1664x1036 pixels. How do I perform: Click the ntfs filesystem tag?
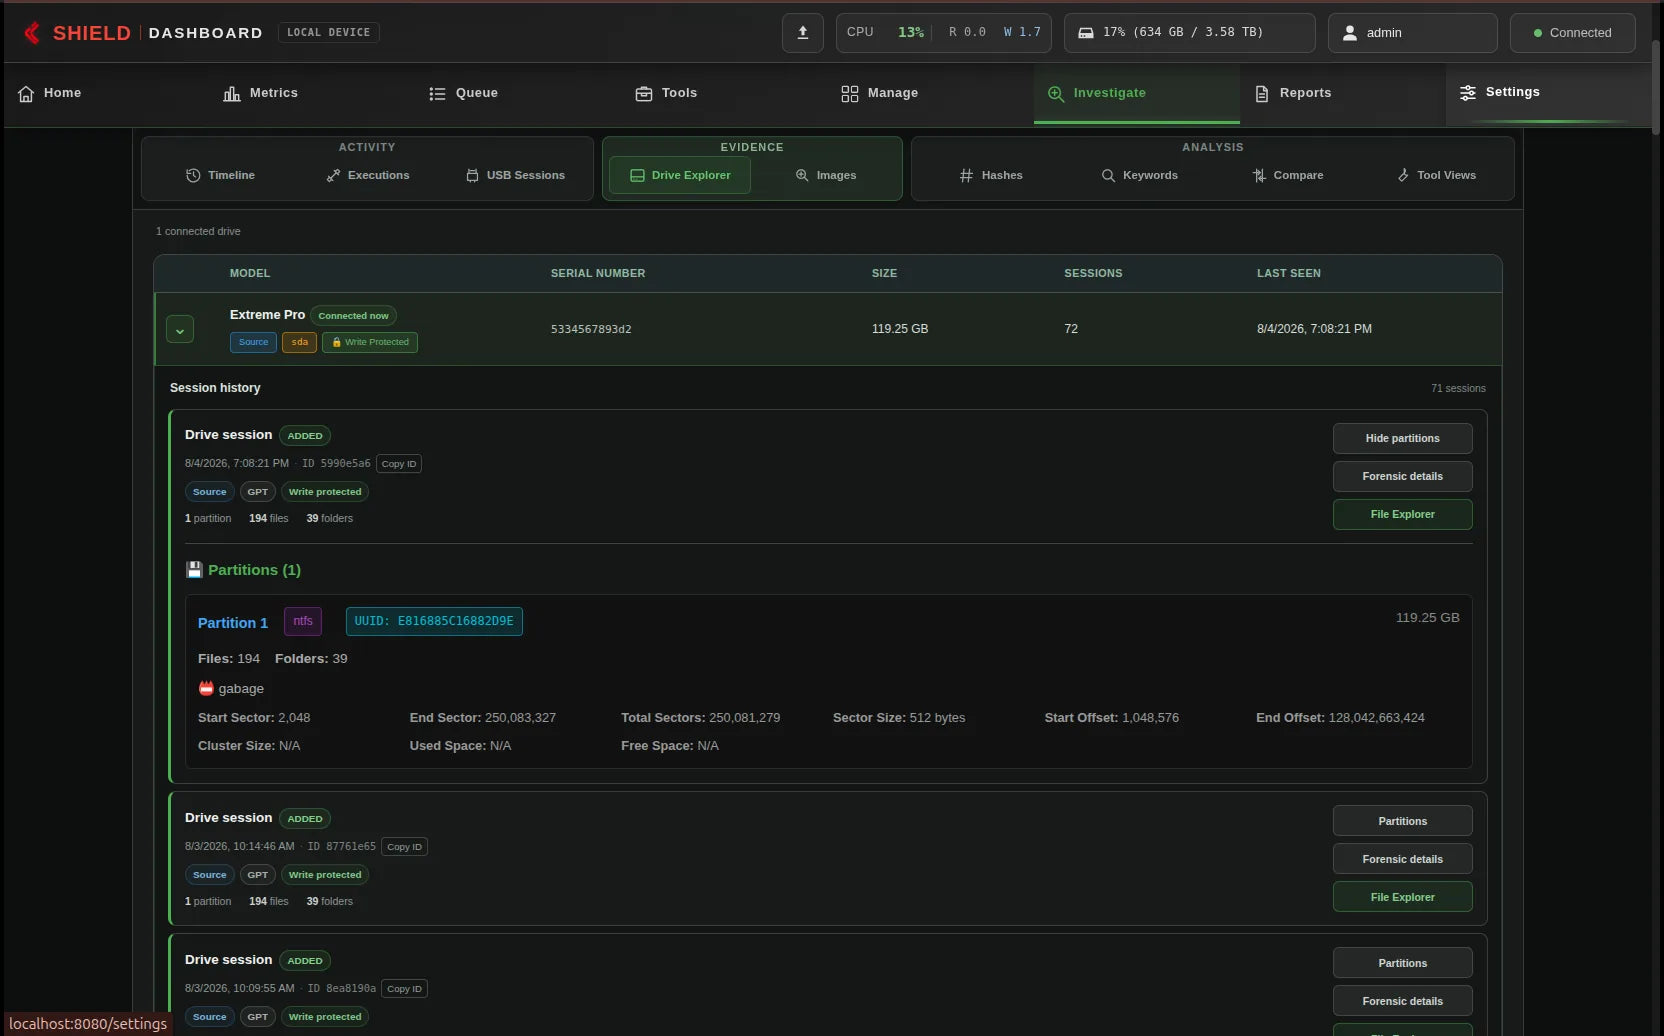click(303, 621)
